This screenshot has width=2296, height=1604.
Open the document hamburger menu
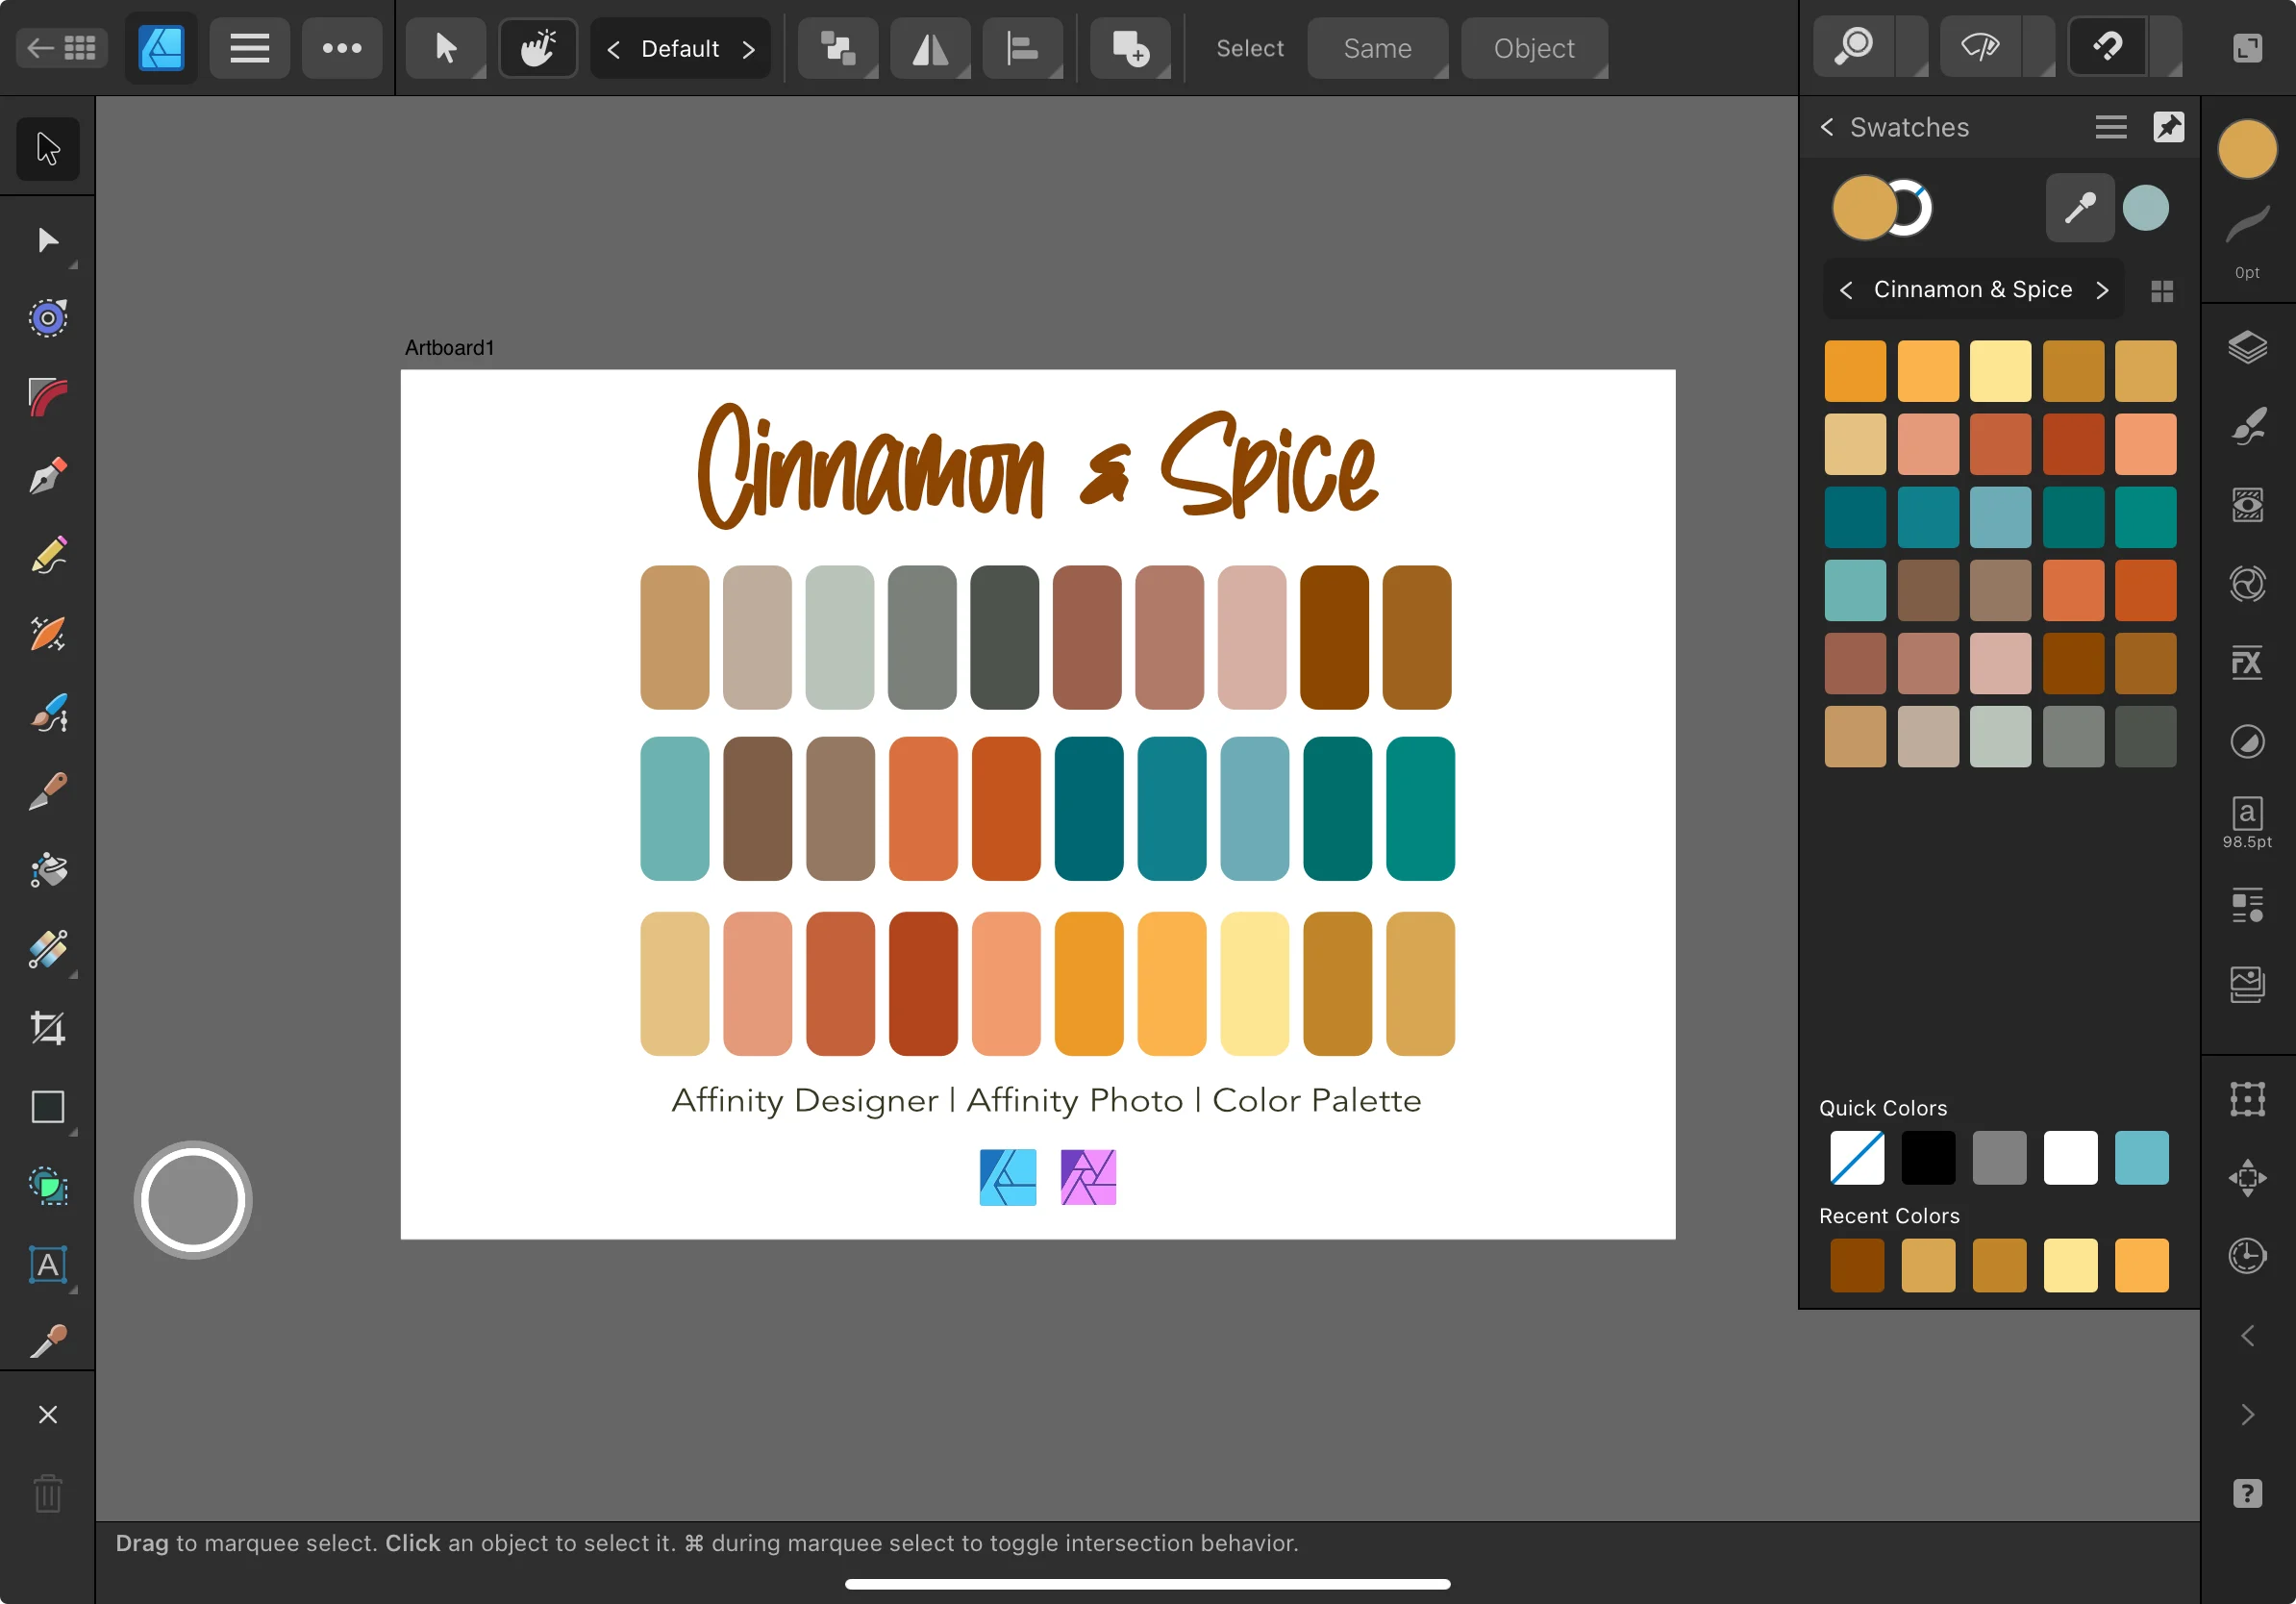point(249,48)
